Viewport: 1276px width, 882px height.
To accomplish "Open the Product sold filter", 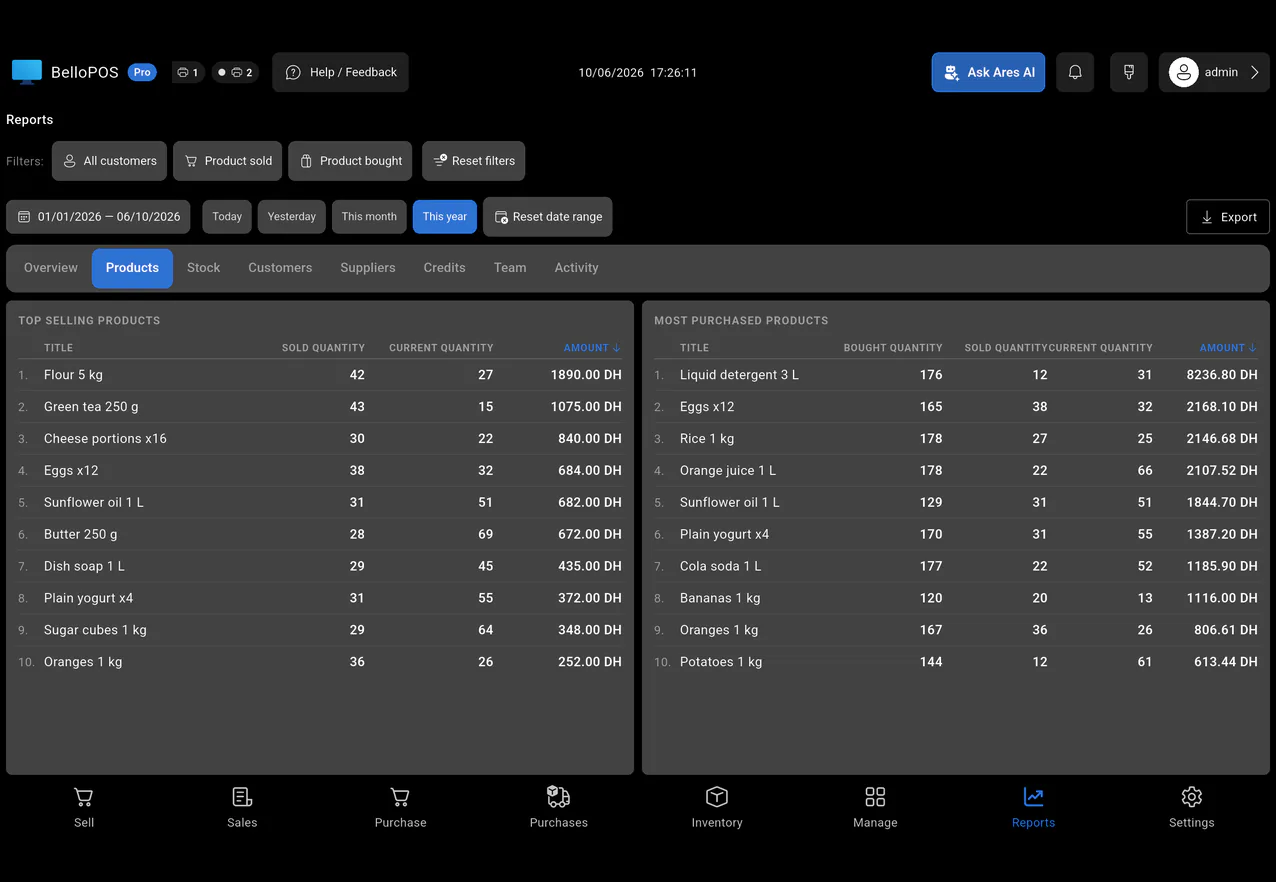I will point(228,161).
